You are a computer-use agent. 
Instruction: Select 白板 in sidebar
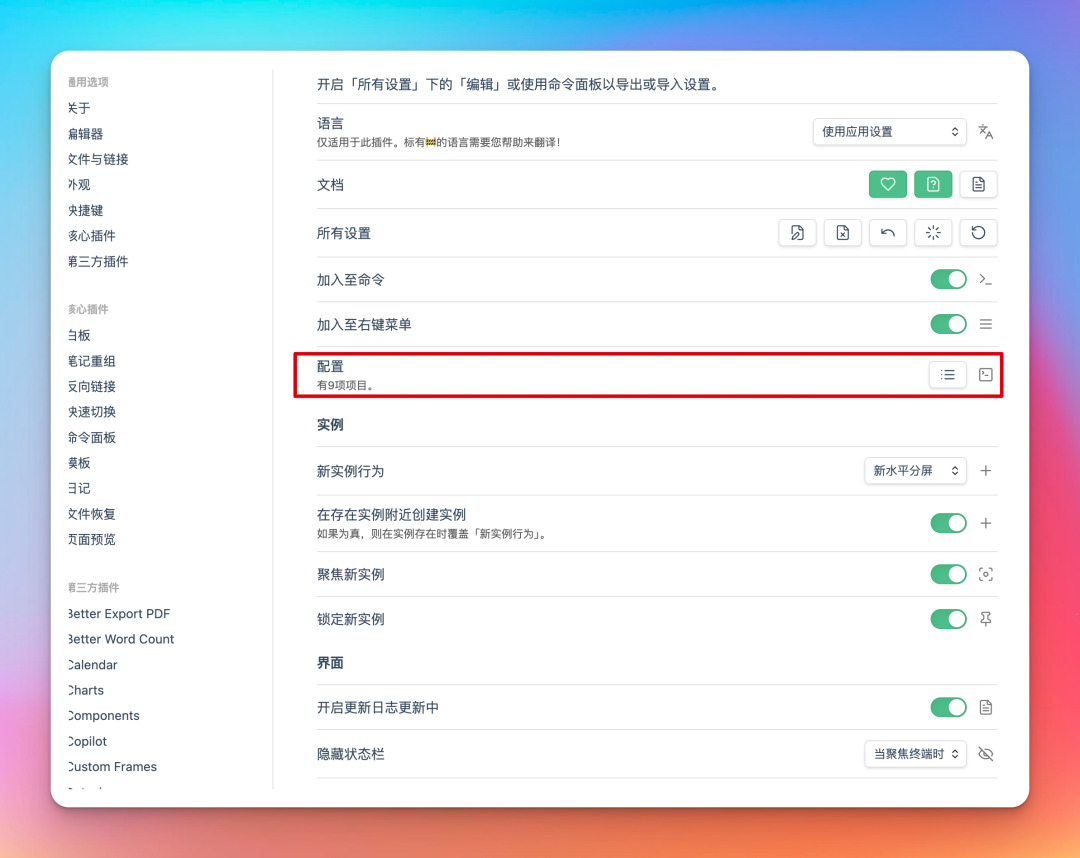(x=79, y=335)
